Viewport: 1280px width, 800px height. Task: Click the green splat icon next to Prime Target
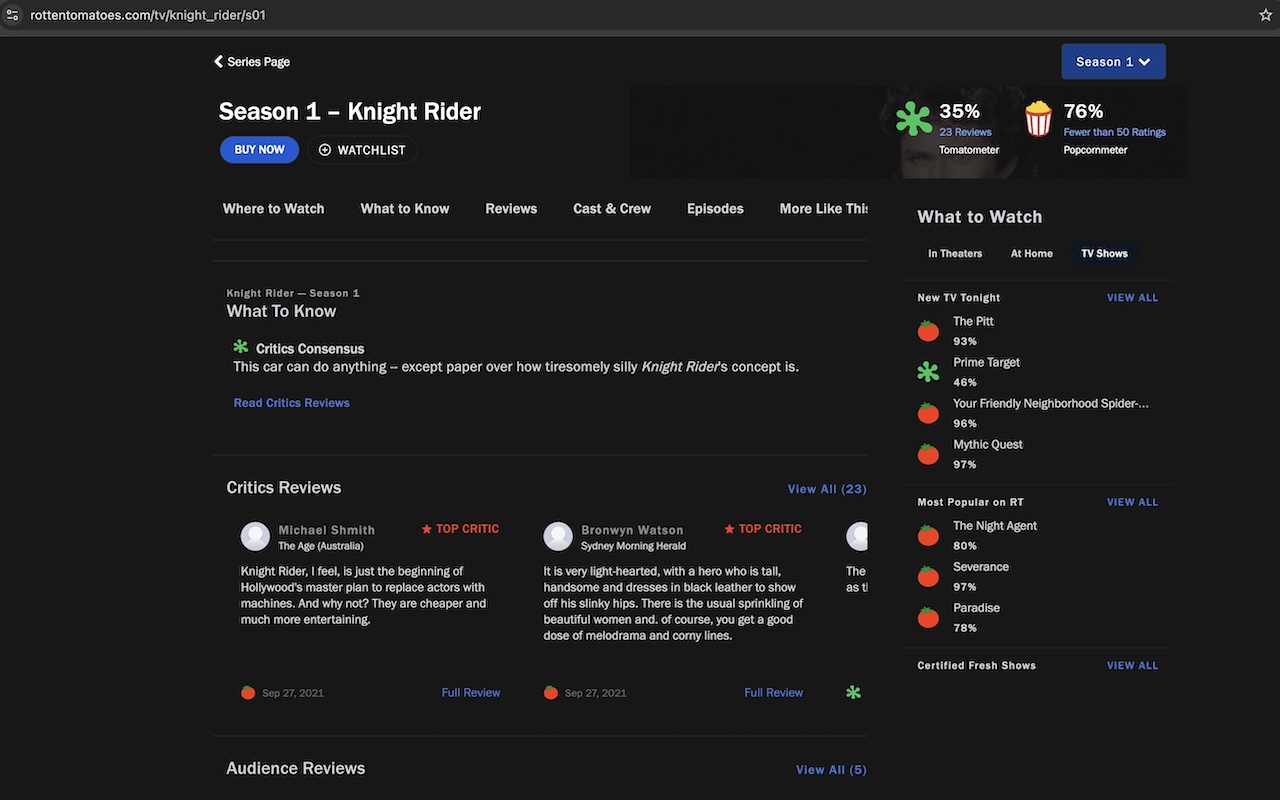click(927, 371)
